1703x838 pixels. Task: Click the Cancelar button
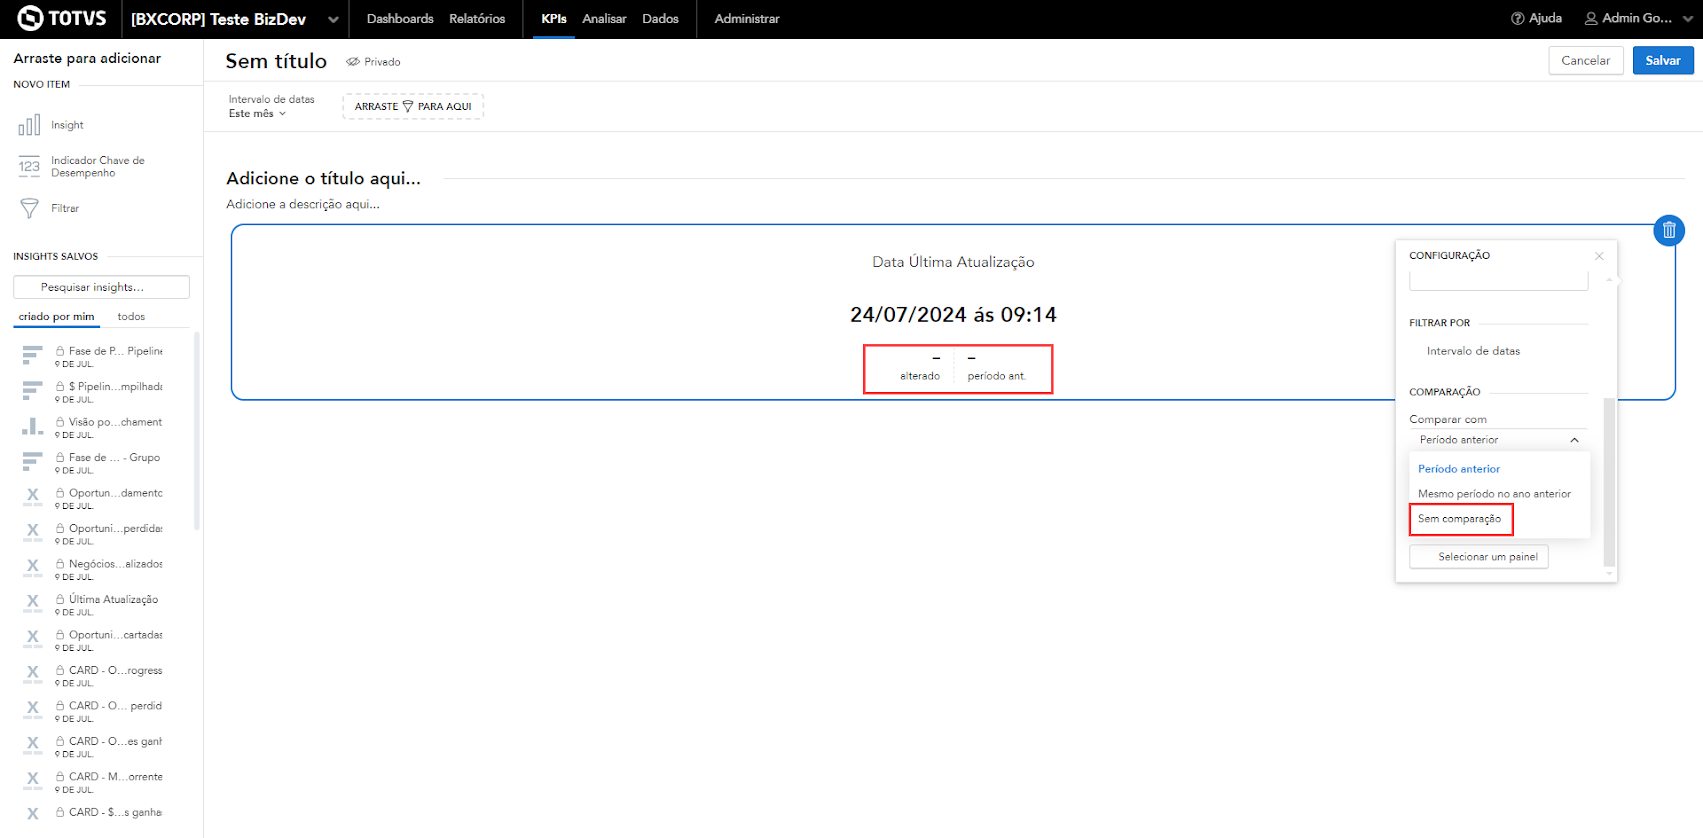(1586, 60)
